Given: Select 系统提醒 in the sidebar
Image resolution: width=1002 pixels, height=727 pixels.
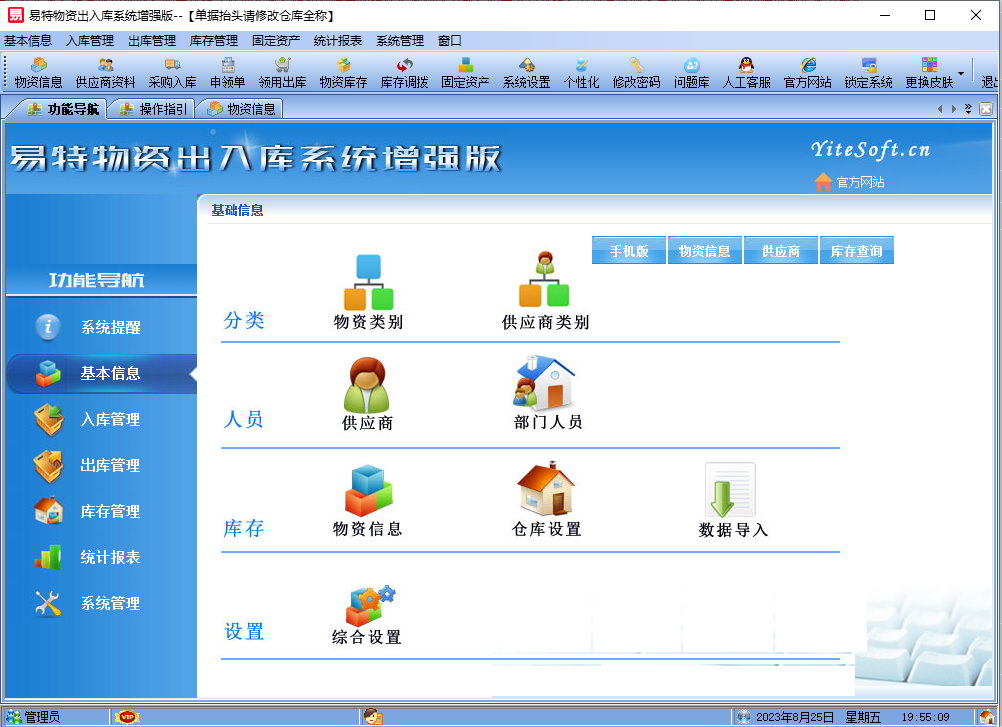Looking at the screenshot, I should tap(102, 327).
